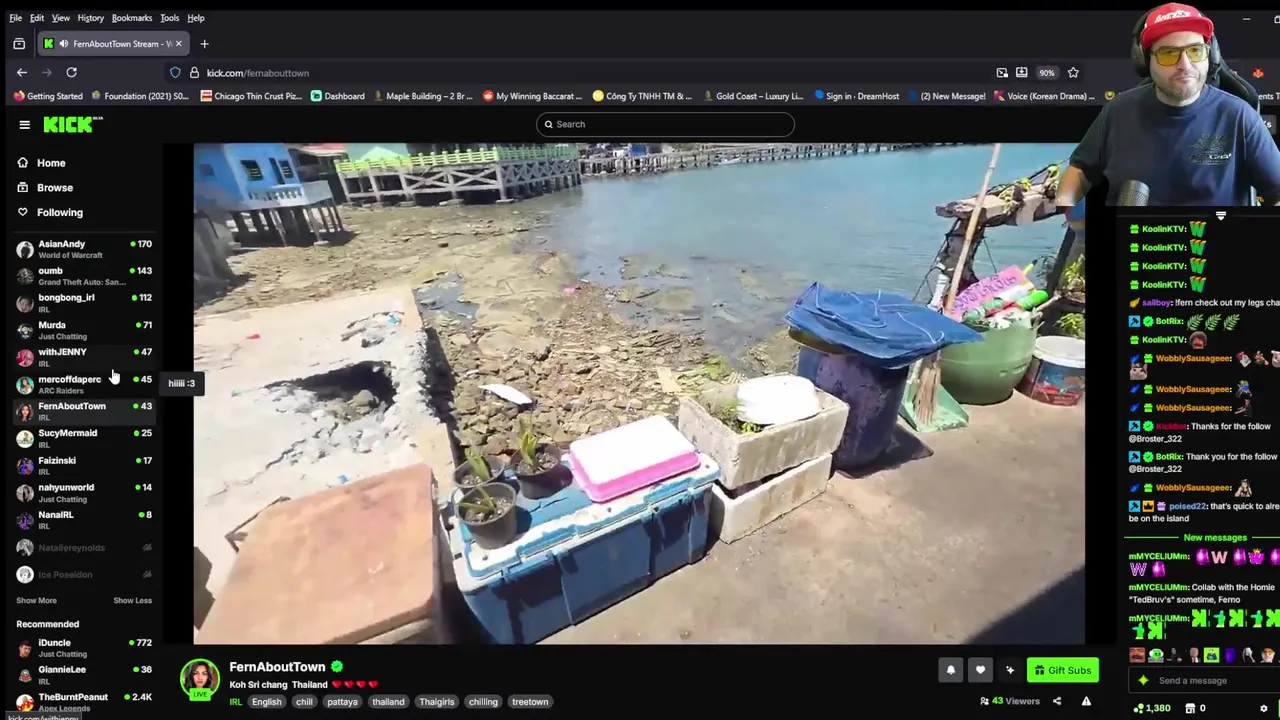Click the kick.com/fernabouttown address bar
Image resolution: width=1280 pixels, height=720 pixels.
(580, 73)
